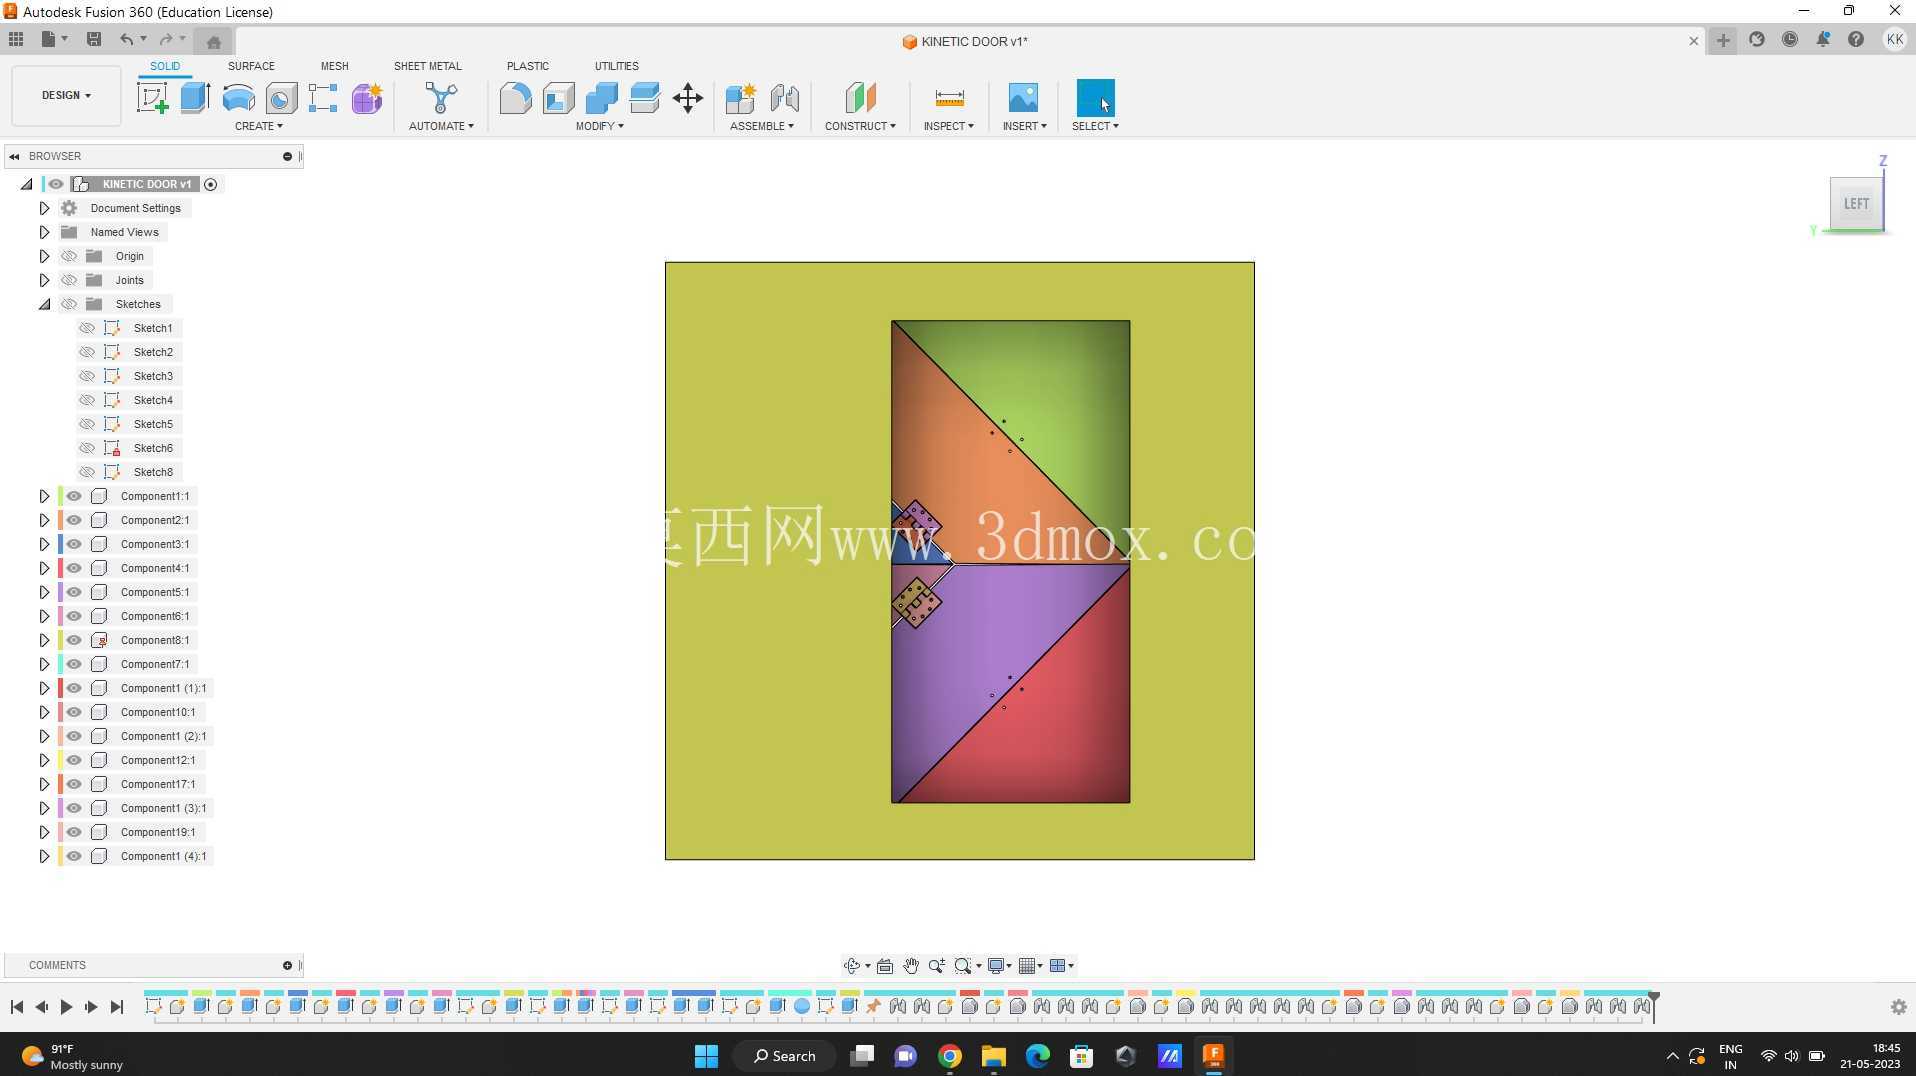Undo the last action
This screenshot has width=1916, height=1076.
(x=126, y=39)
